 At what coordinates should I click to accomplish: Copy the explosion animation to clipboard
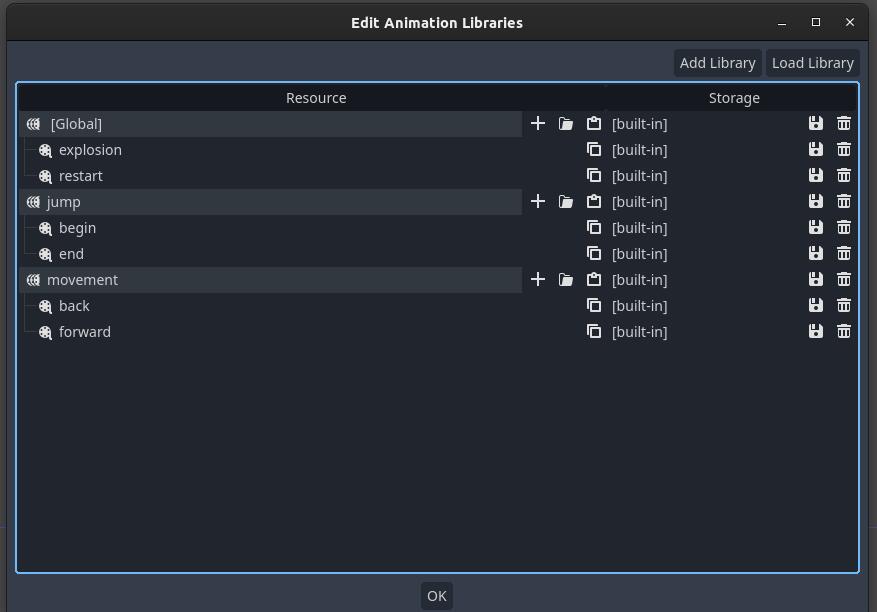pos(593,149)
